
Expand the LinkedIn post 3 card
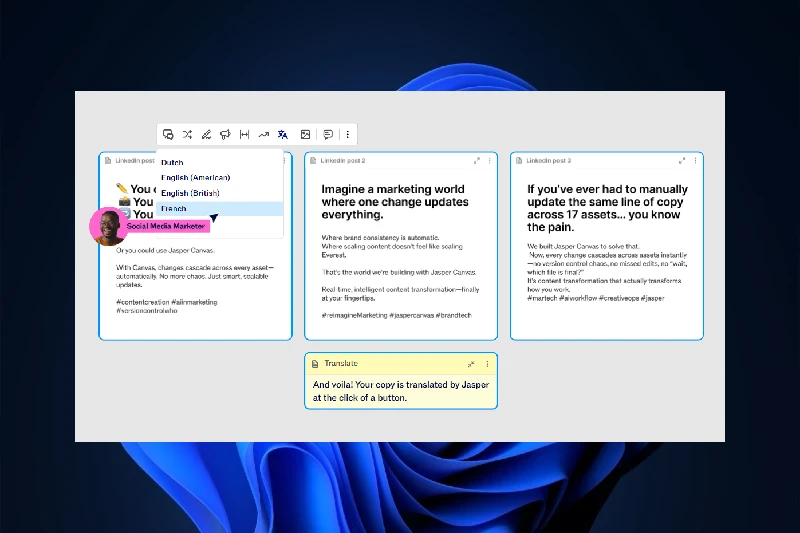(682, 161)
